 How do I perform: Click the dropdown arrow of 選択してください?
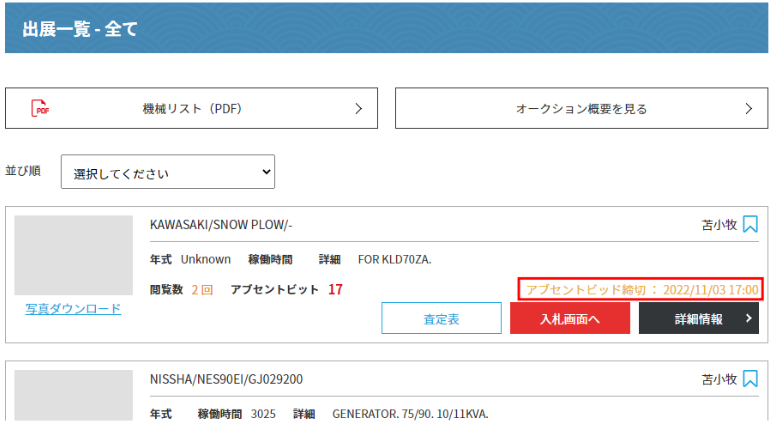(x=266, y=172)
